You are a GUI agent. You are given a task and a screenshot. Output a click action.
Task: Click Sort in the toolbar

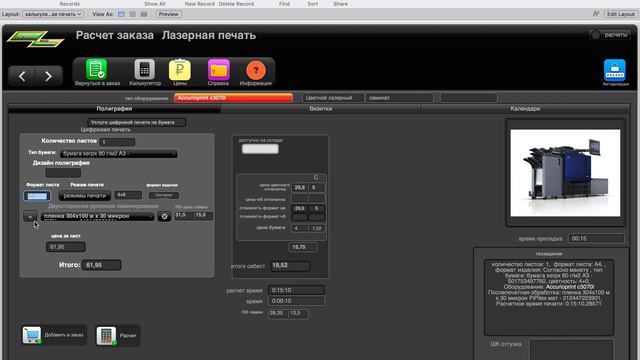tap(313, 4)
